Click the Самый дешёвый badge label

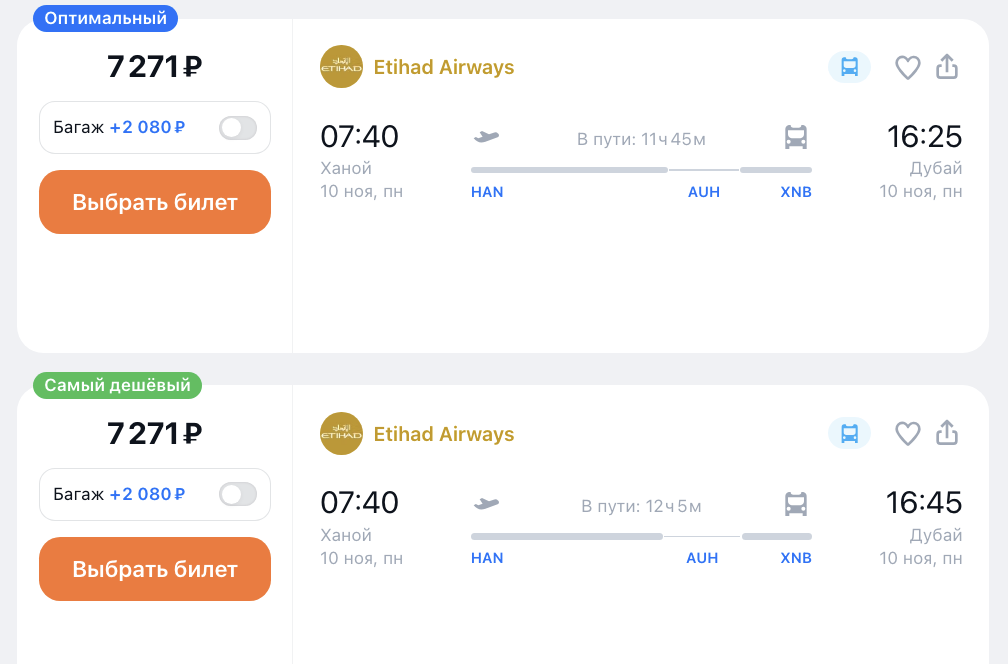(x=117, y=385)
